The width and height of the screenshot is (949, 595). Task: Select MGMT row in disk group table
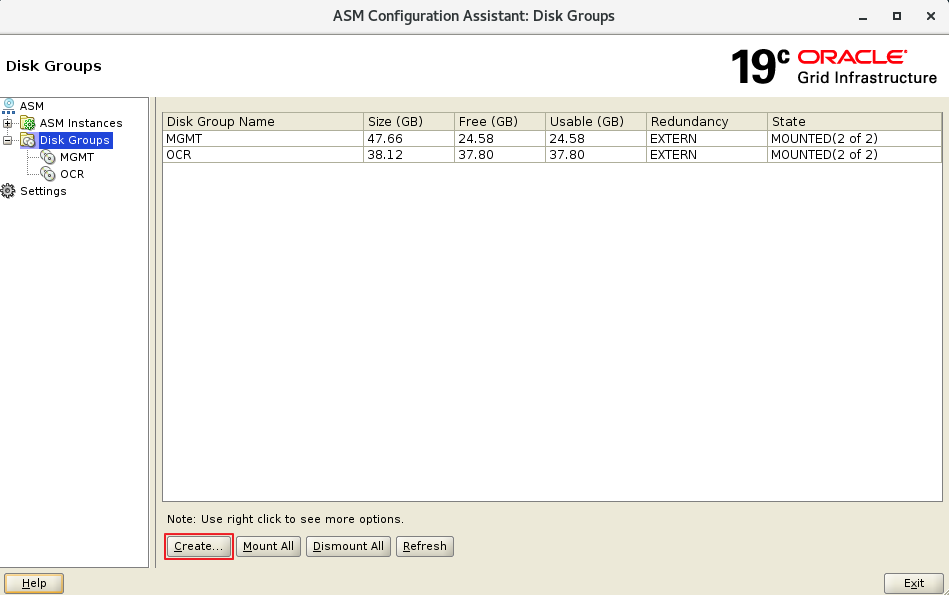[x=552, y=139]
